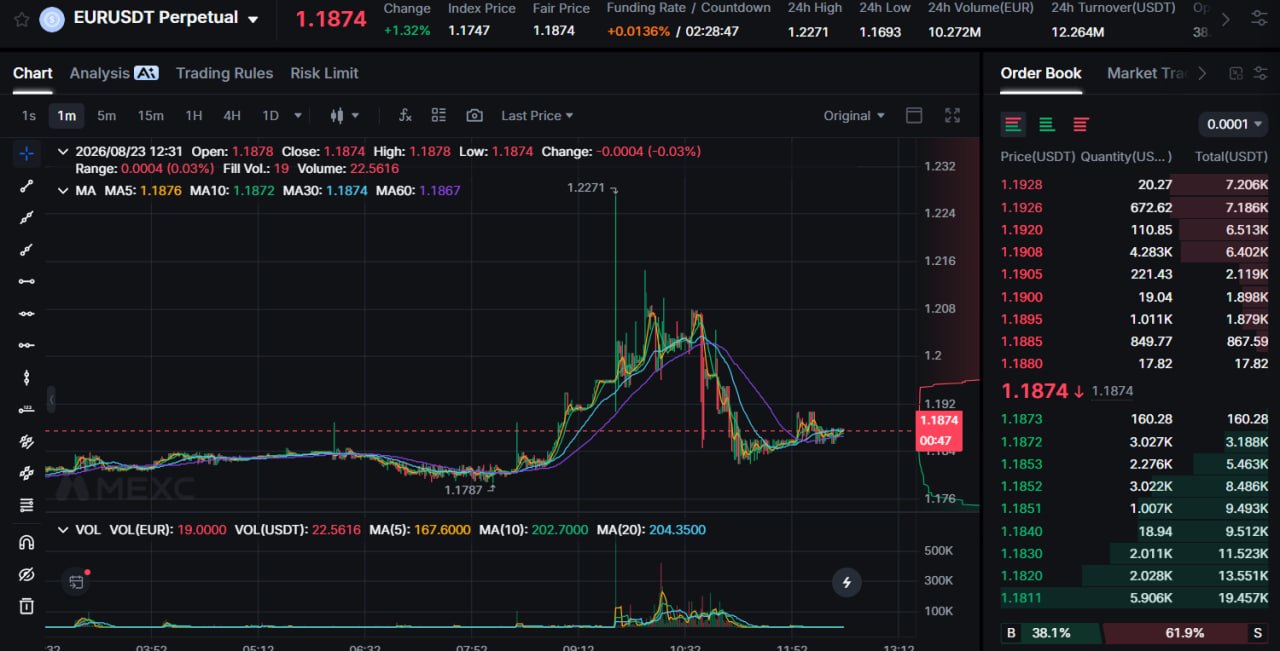Show bids-only green order book view

tap(1047, 124)
